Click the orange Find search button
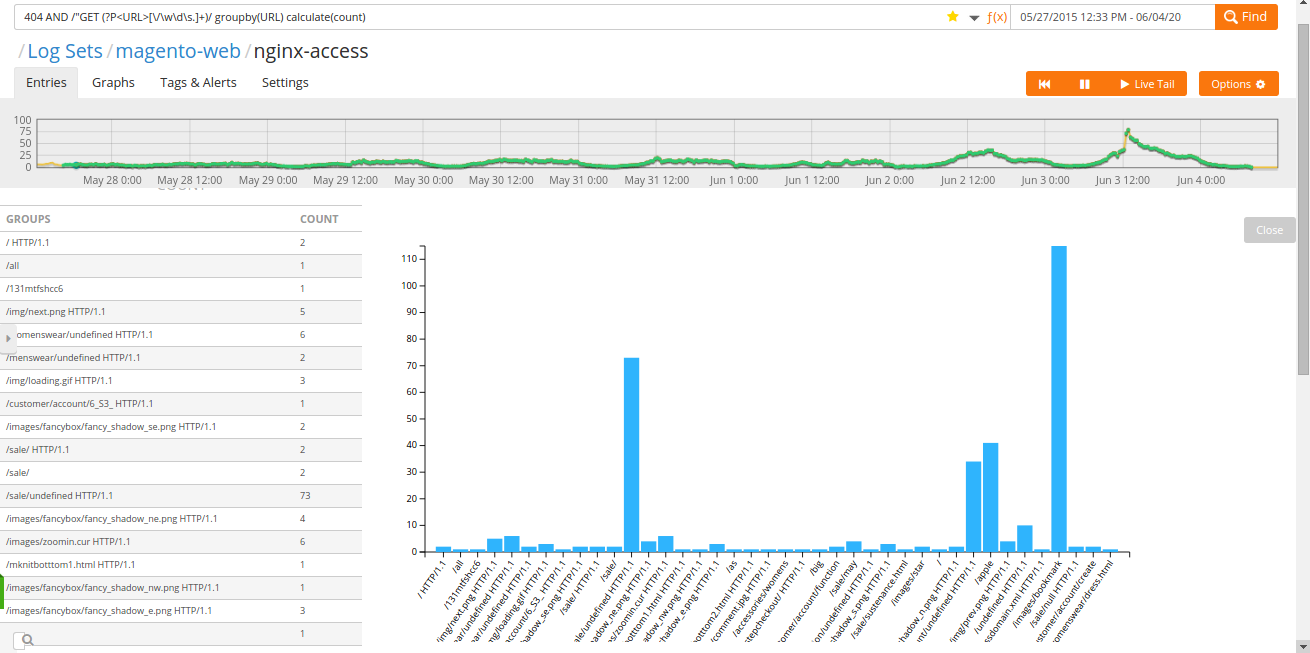The width and height of the screenshot is (1310, 653). (1246, 17)
